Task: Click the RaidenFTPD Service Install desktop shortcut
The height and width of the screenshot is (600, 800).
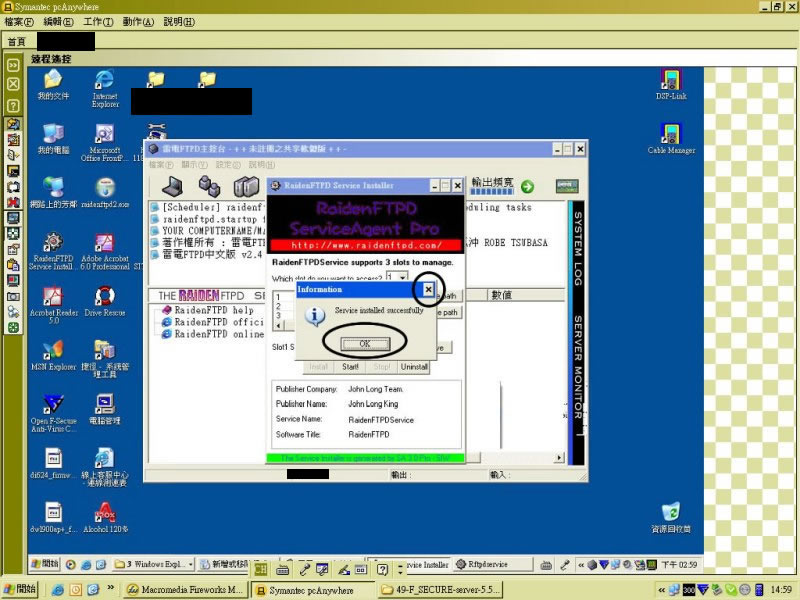Action: point(53,251)
